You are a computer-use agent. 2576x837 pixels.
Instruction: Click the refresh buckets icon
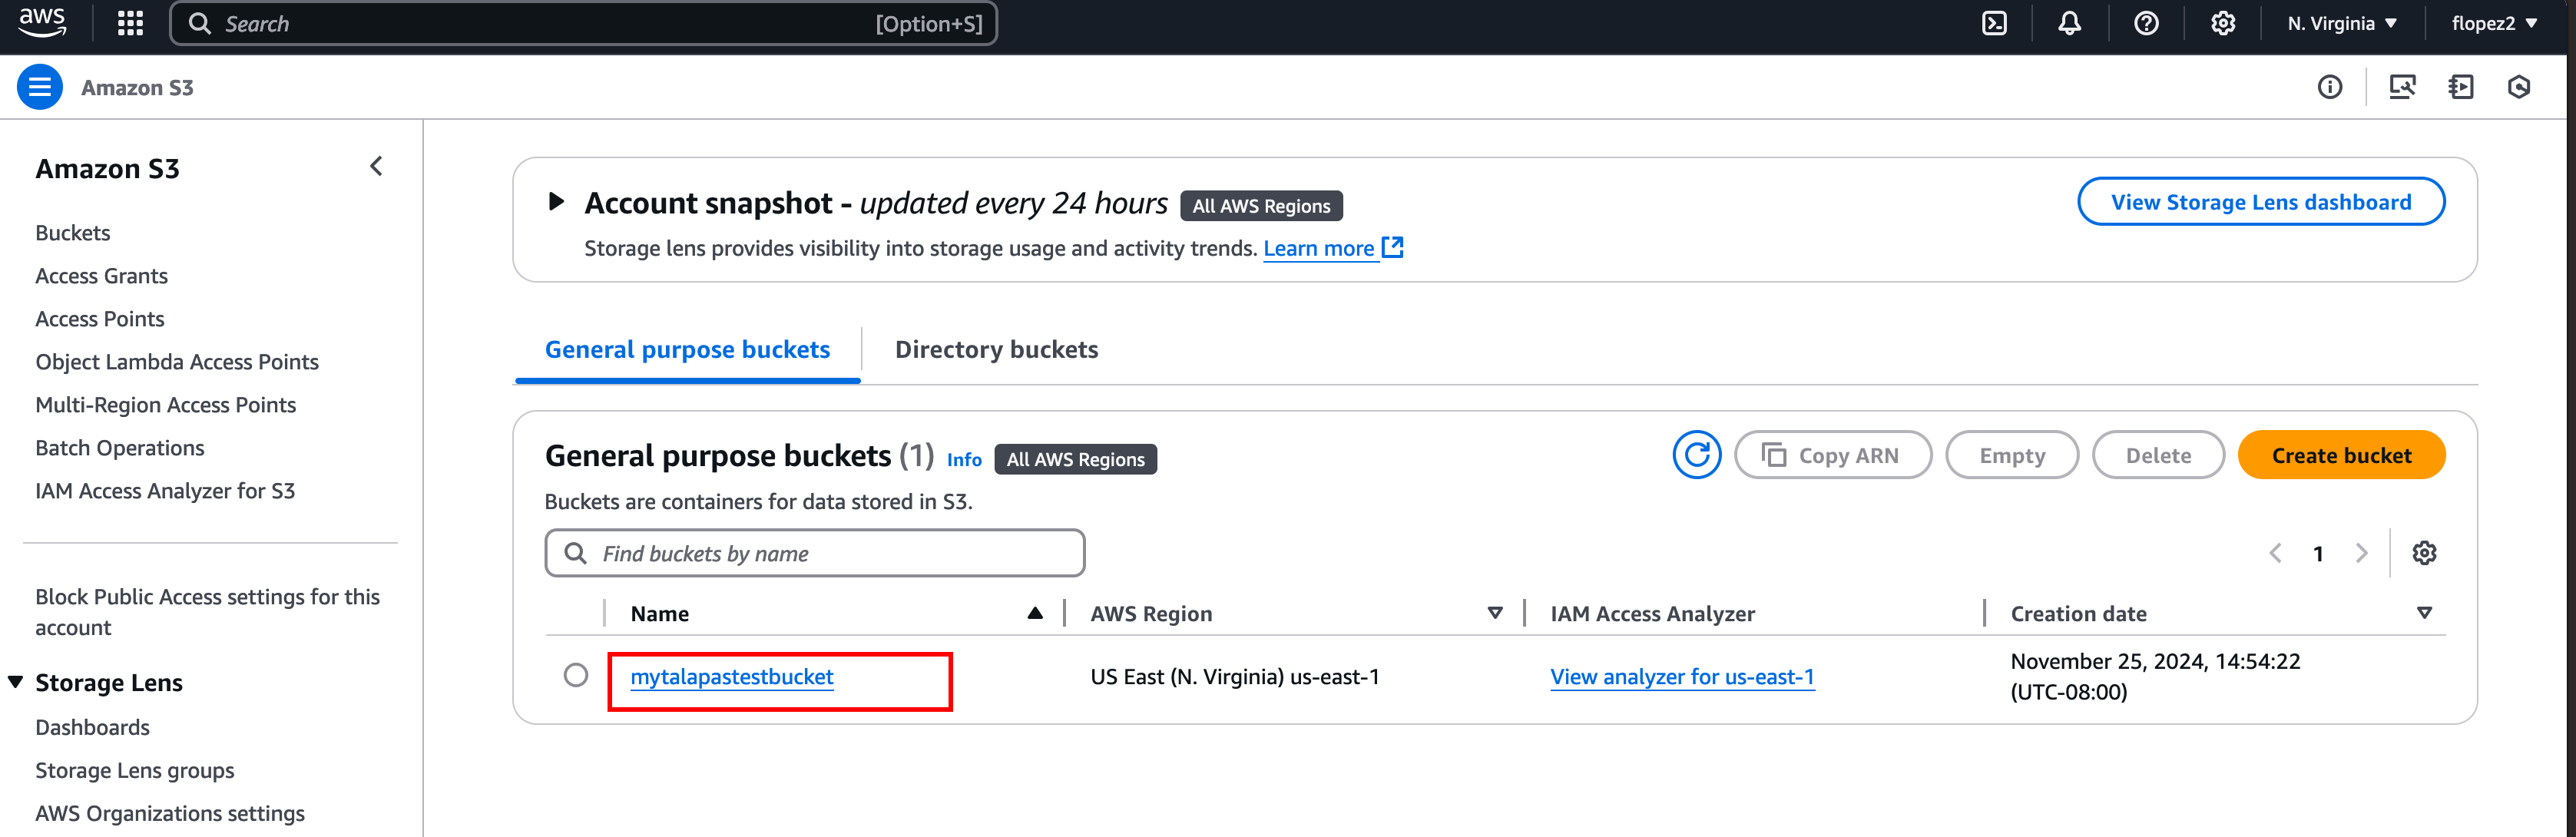pyautogui.click(x=1697, y=456)
